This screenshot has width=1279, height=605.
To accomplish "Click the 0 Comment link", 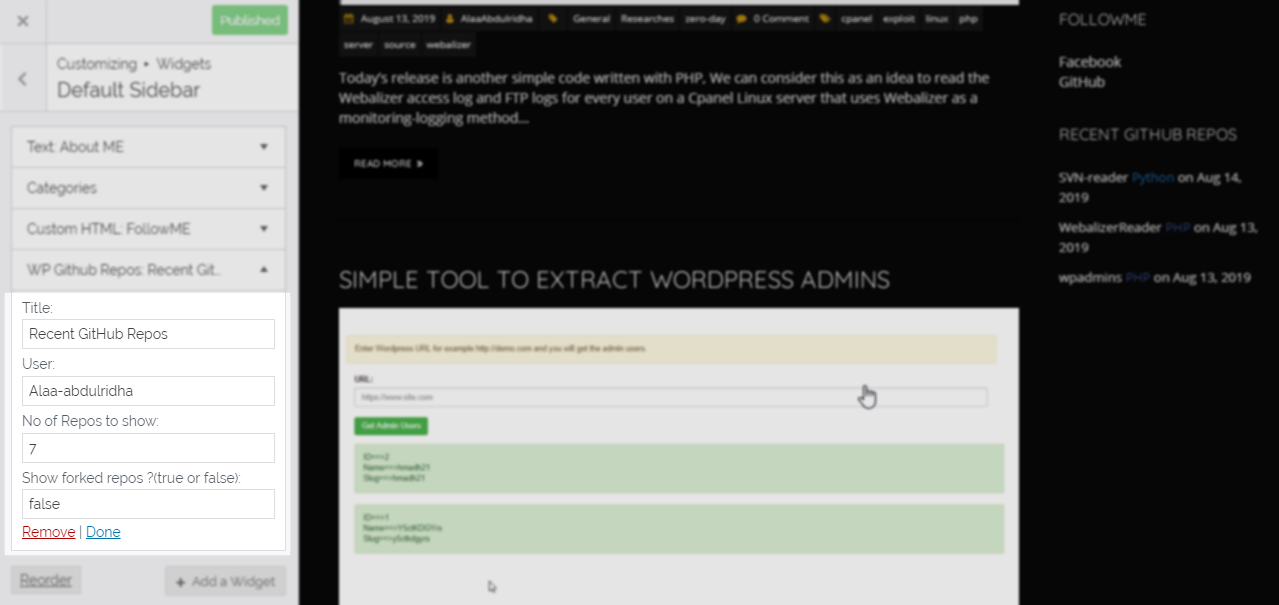I will (781, 19).
